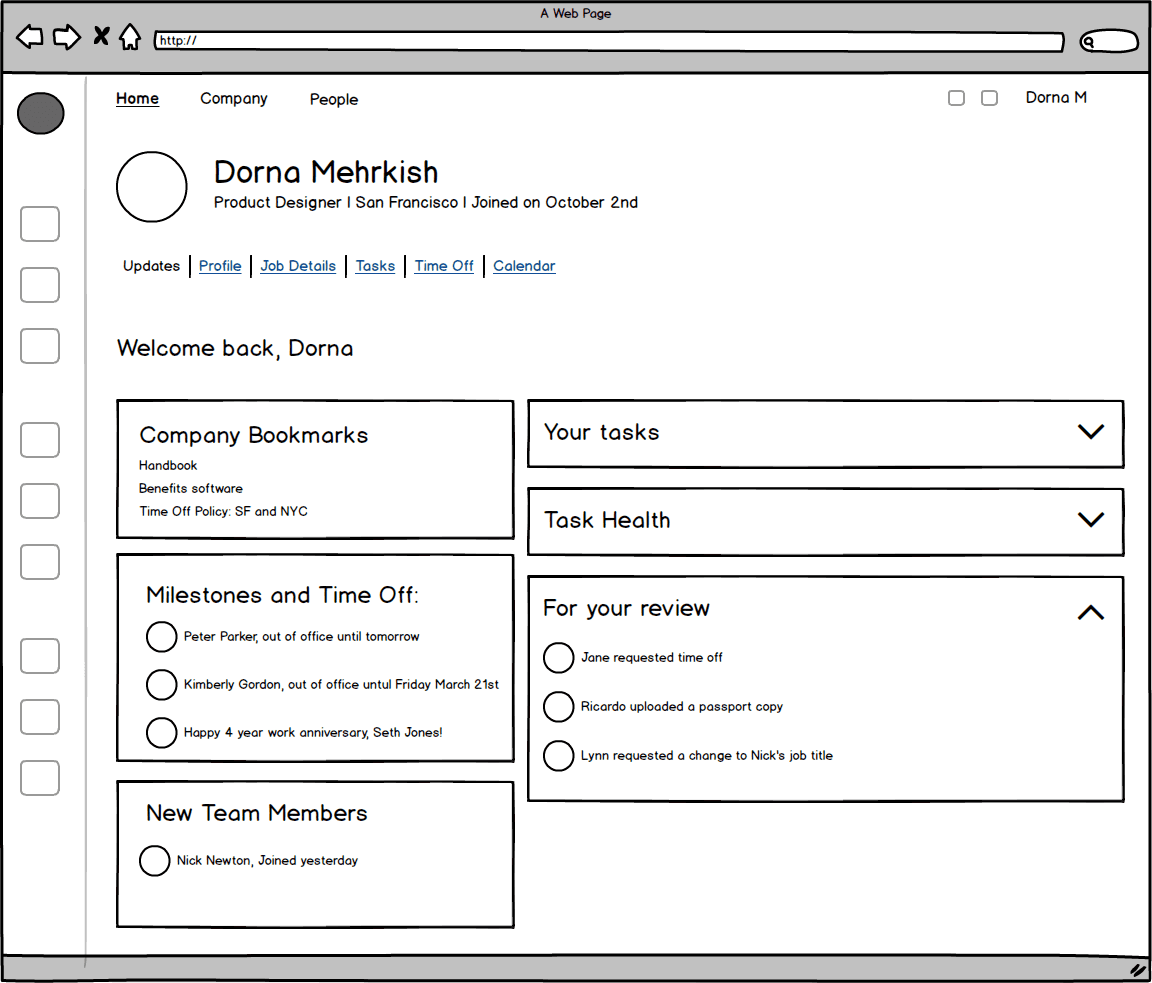
Task: Click the checkbox directly beside Dorna M
Action: click(x=990, y=98)
